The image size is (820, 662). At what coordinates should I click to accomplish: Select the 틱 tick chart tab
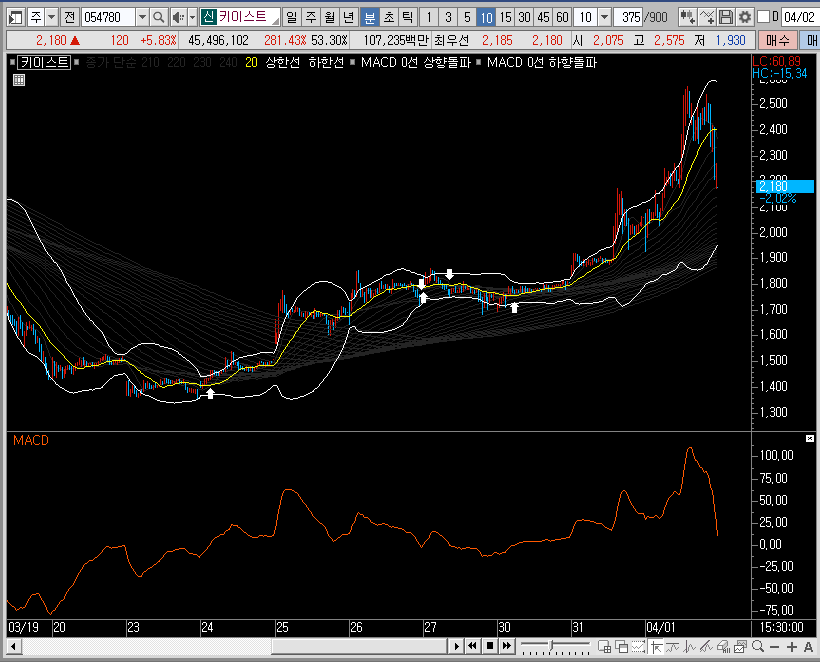click(x=407, y=17)
